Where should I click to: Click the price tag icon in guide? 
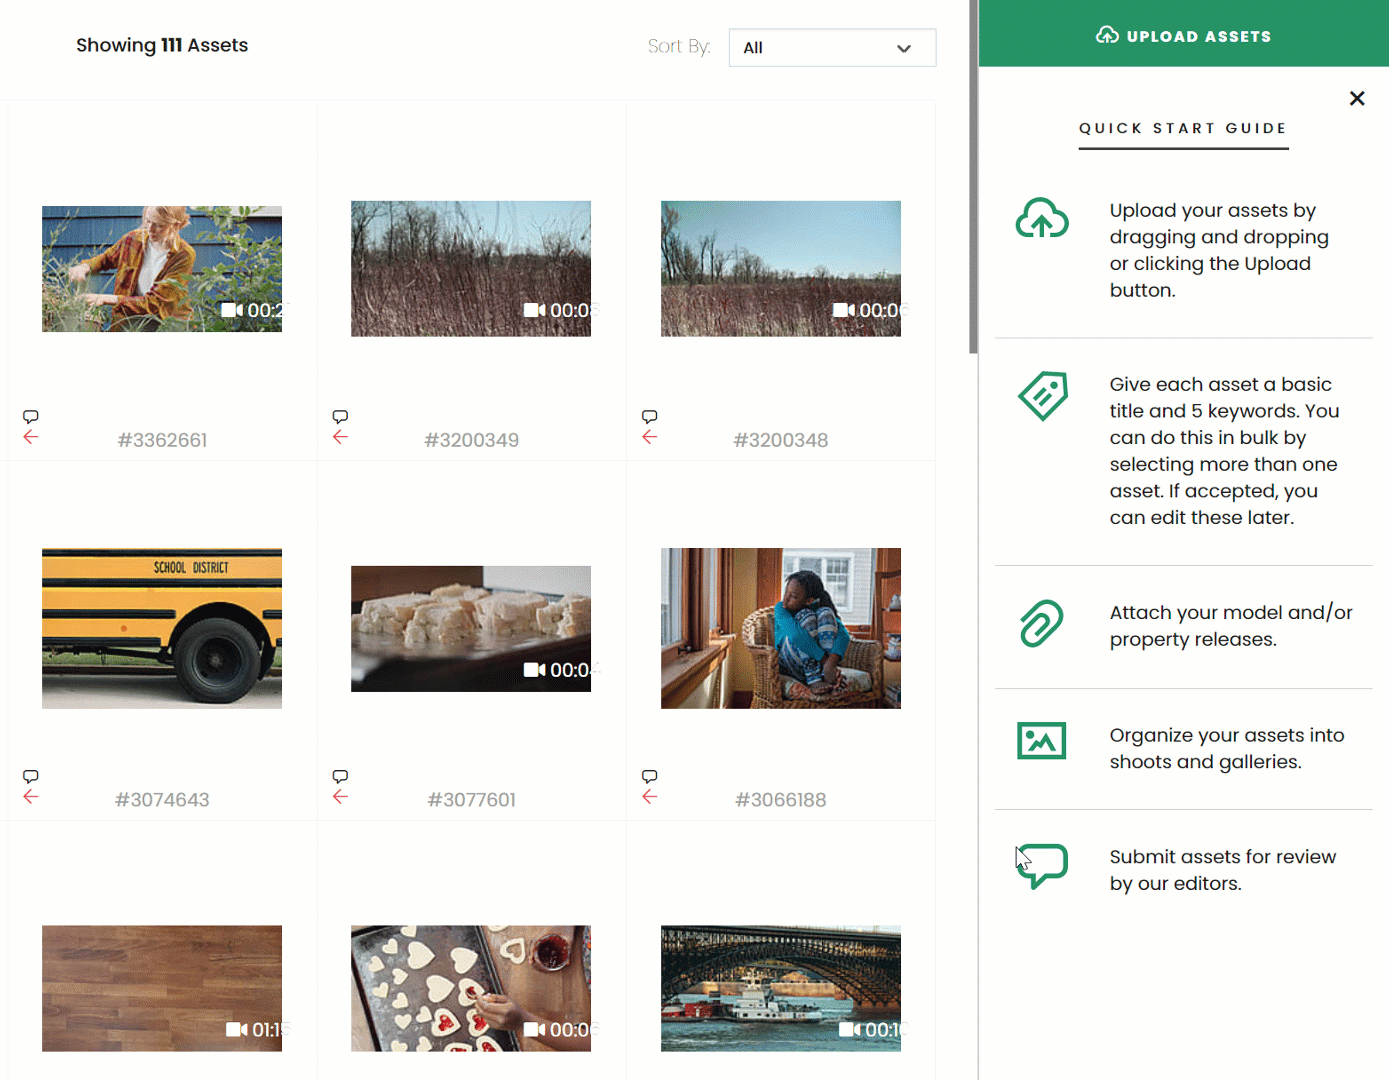[x=1042, y=396]
